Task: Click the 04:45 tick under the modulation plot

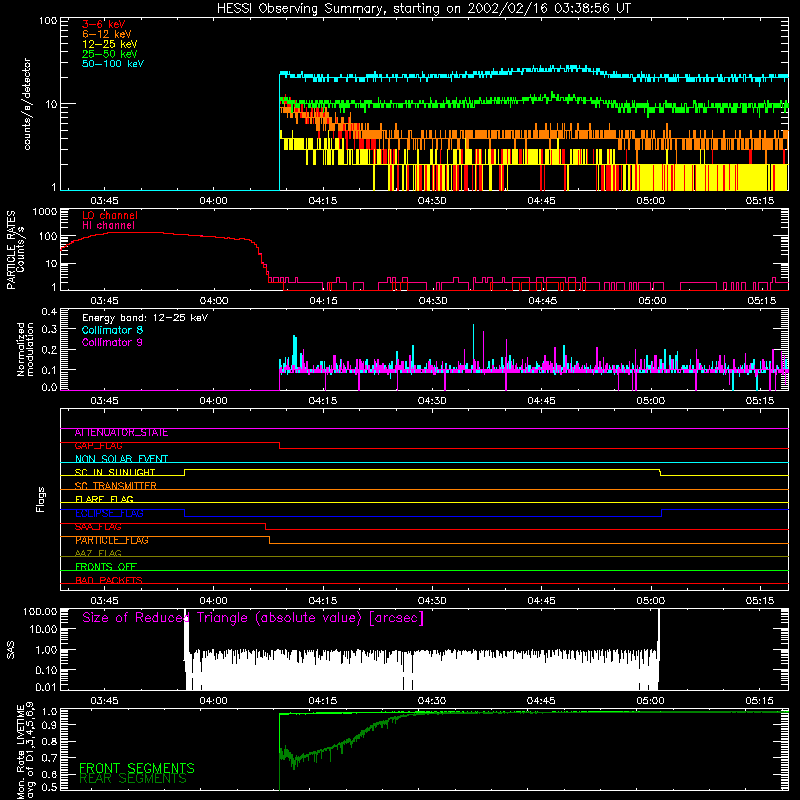Action: (x=541, y=401)
